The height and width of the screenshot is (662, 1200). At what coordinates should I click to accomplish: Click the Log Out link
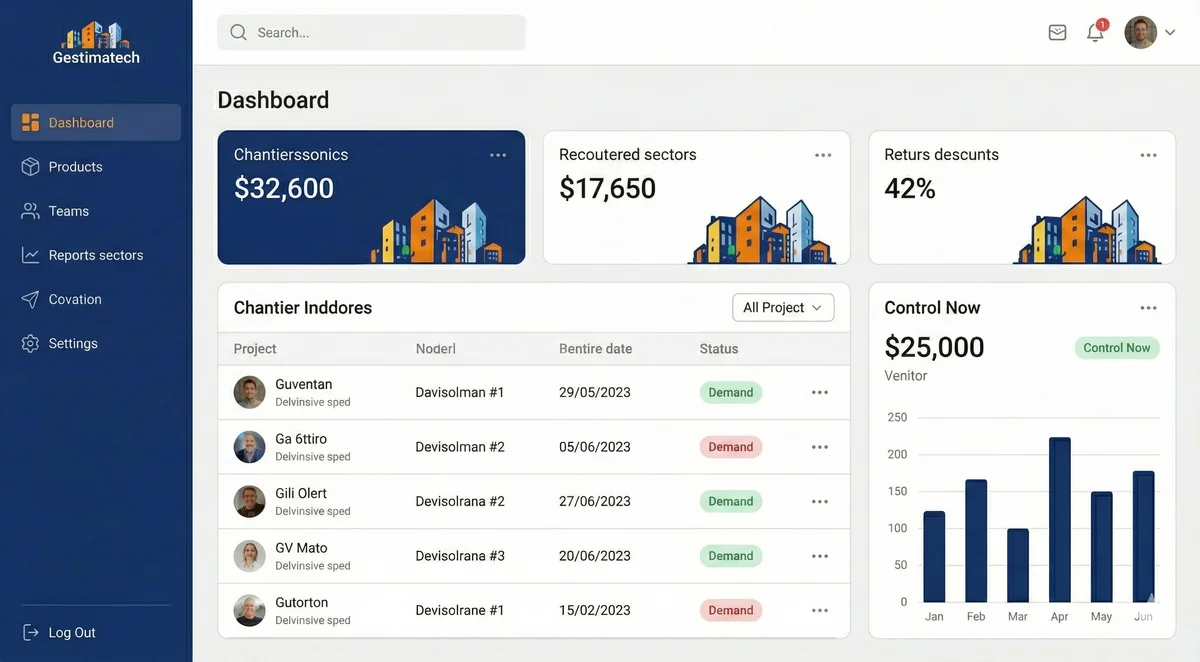pos(72,633)
